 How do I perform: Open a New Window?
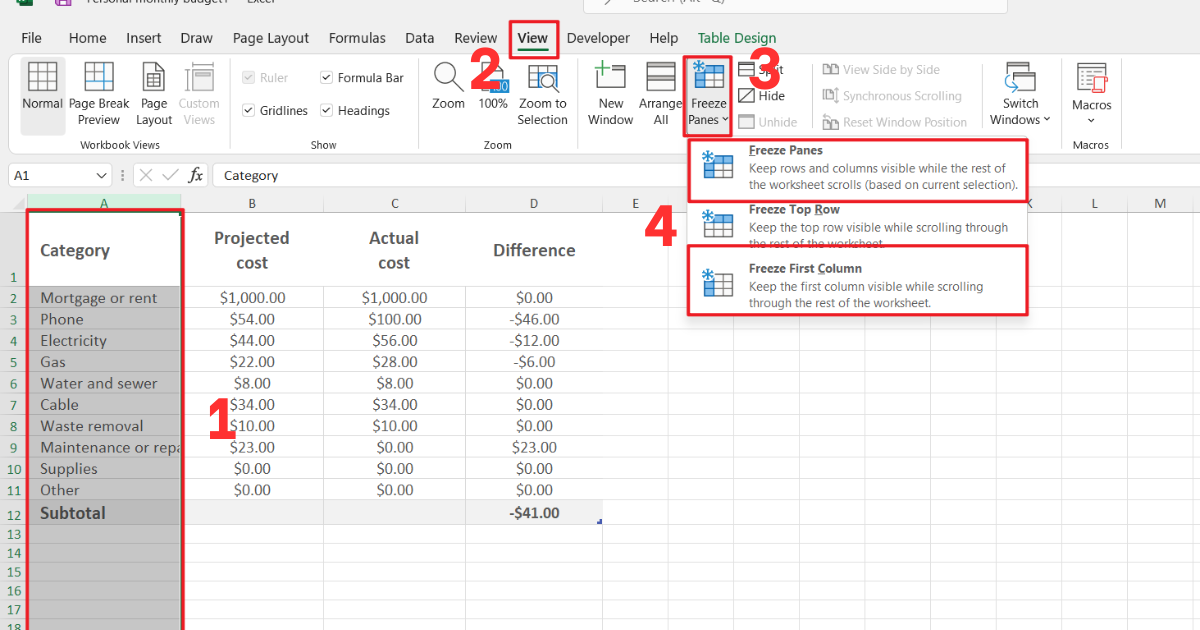[x=610, y=95]
